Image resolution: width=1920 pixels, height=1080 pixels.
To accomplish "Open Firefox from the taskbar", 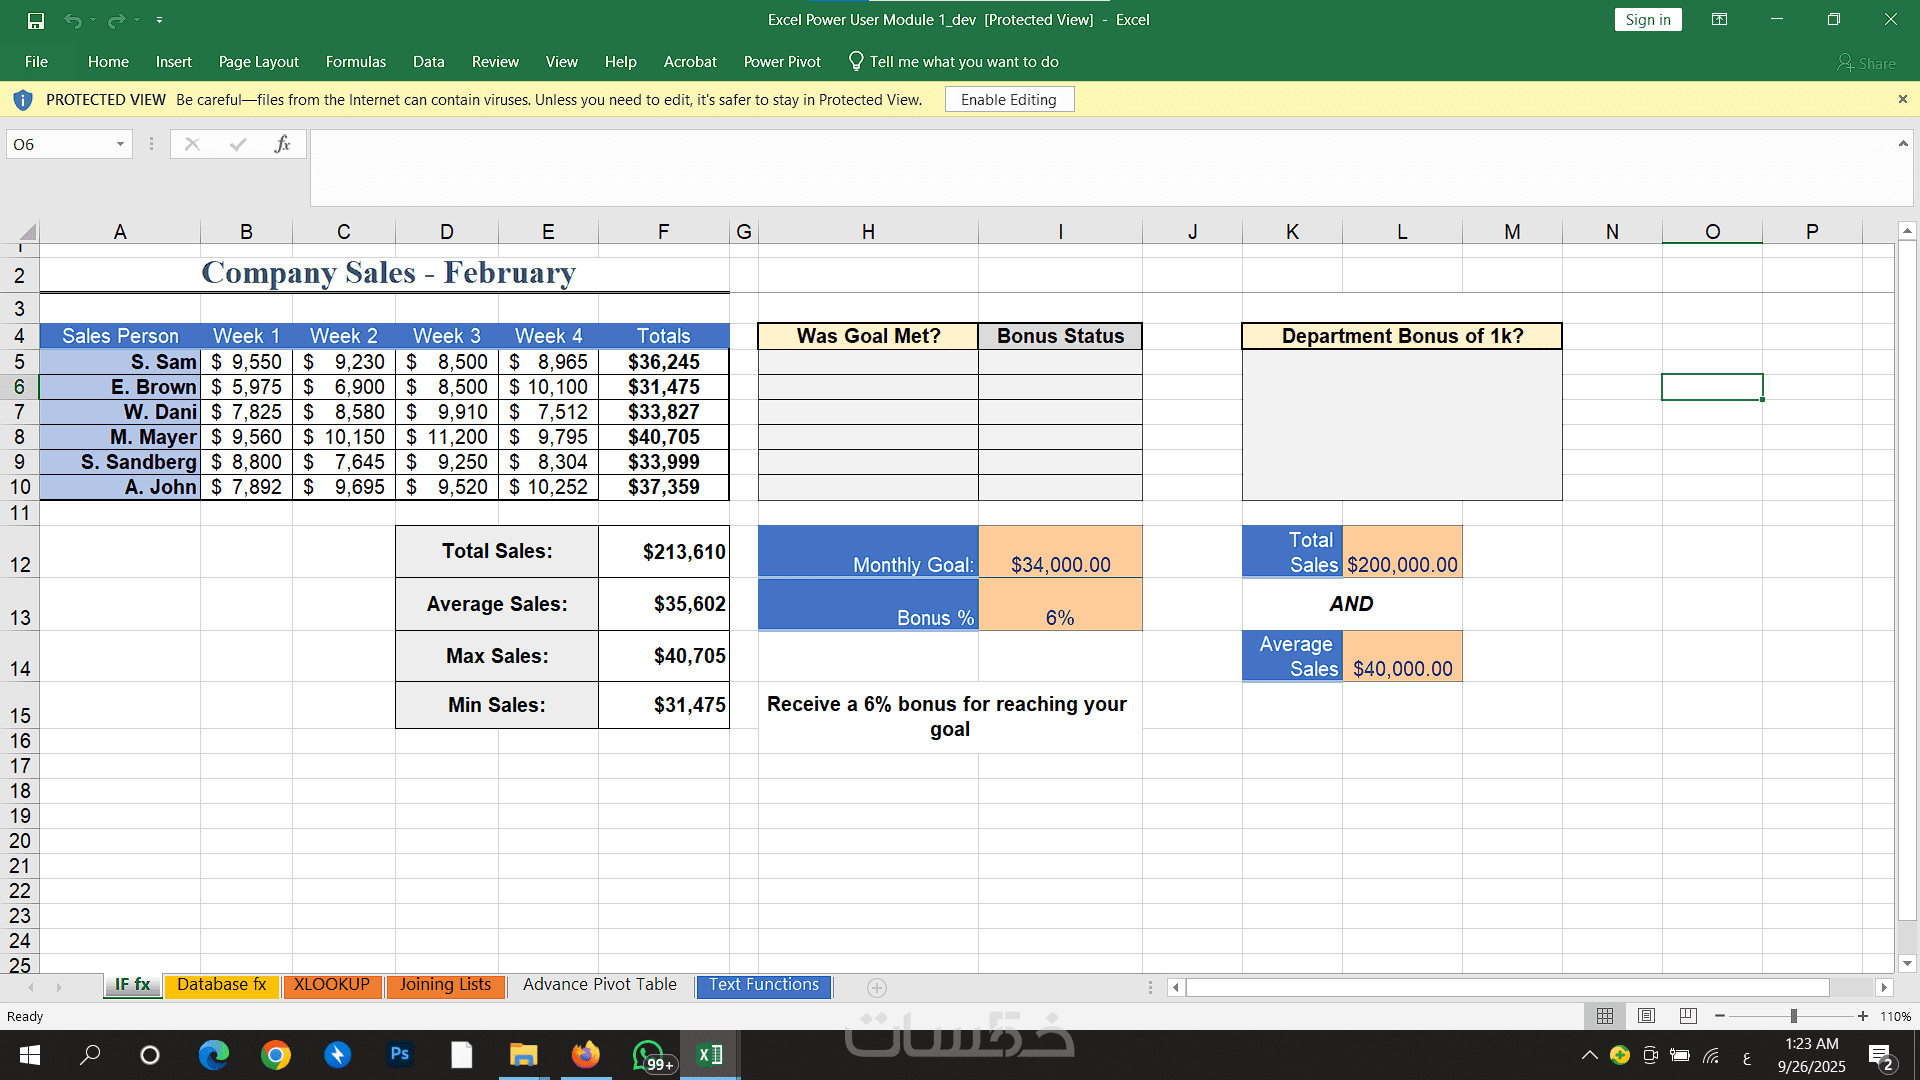I will point(586,1055).
